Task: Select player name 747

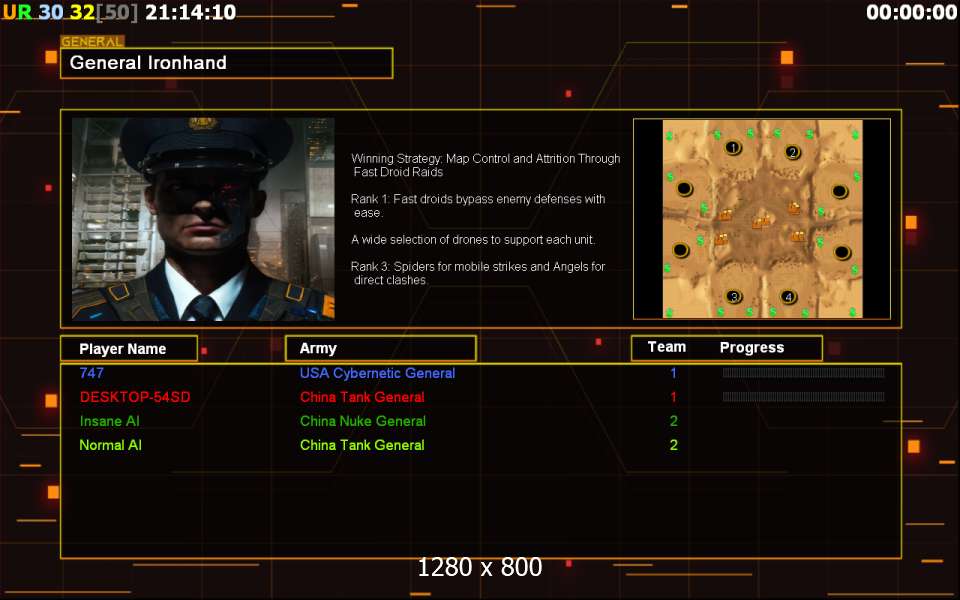Action: (91, 373)
